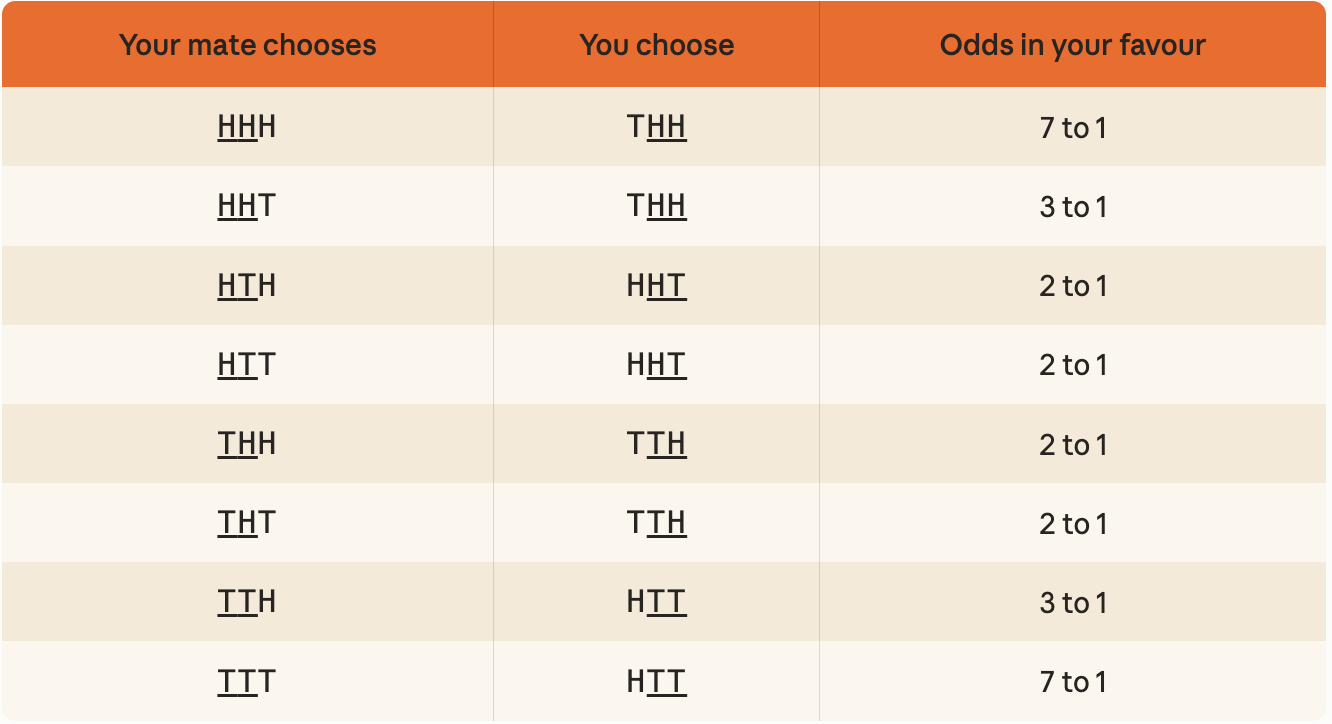Click TTH in You choose beside THT

[657, 523]
